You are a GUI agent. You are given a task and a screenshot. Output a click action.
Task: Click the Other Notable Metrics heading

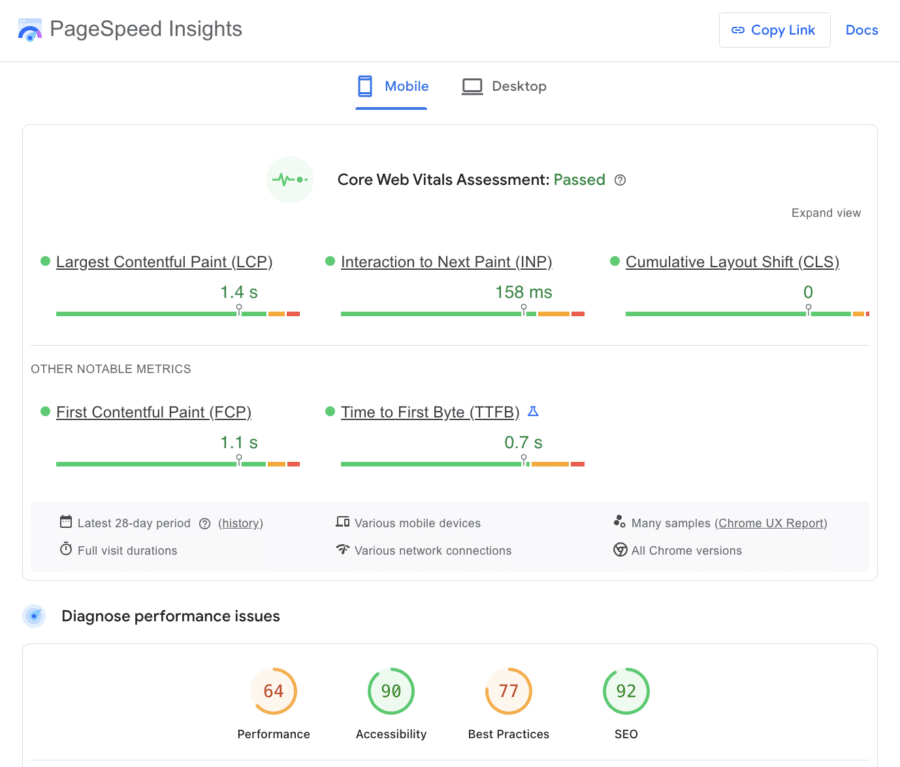click(x=111, y=369)
